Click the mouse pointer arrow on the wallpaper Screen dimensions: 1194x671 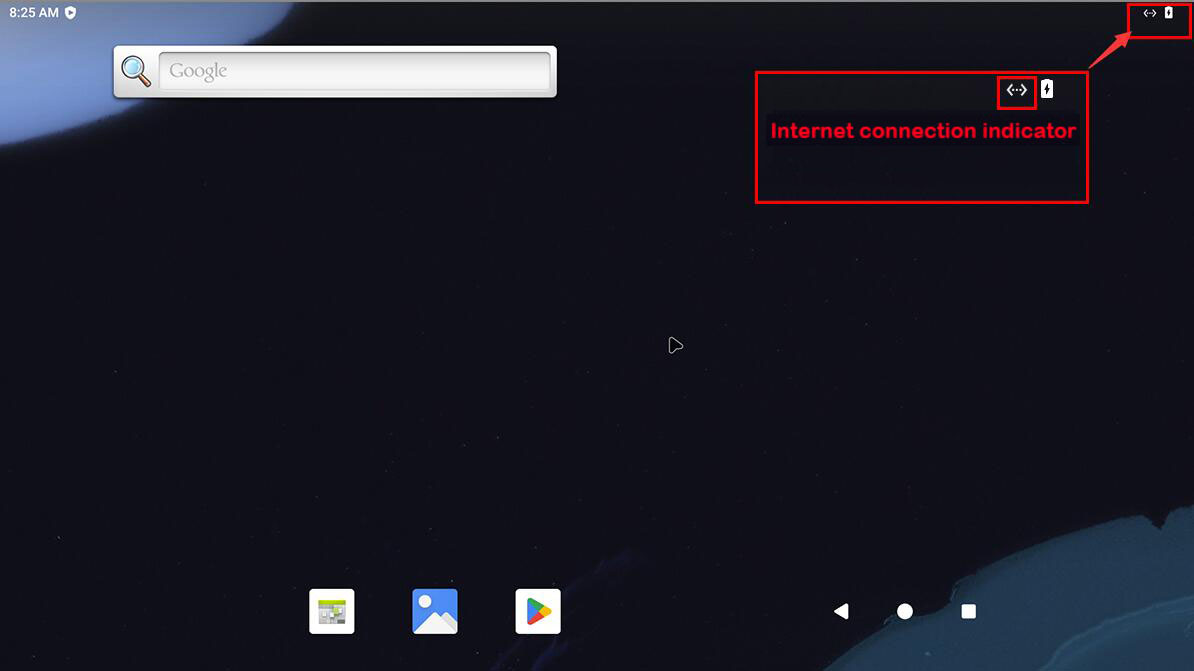click(675, 345)
